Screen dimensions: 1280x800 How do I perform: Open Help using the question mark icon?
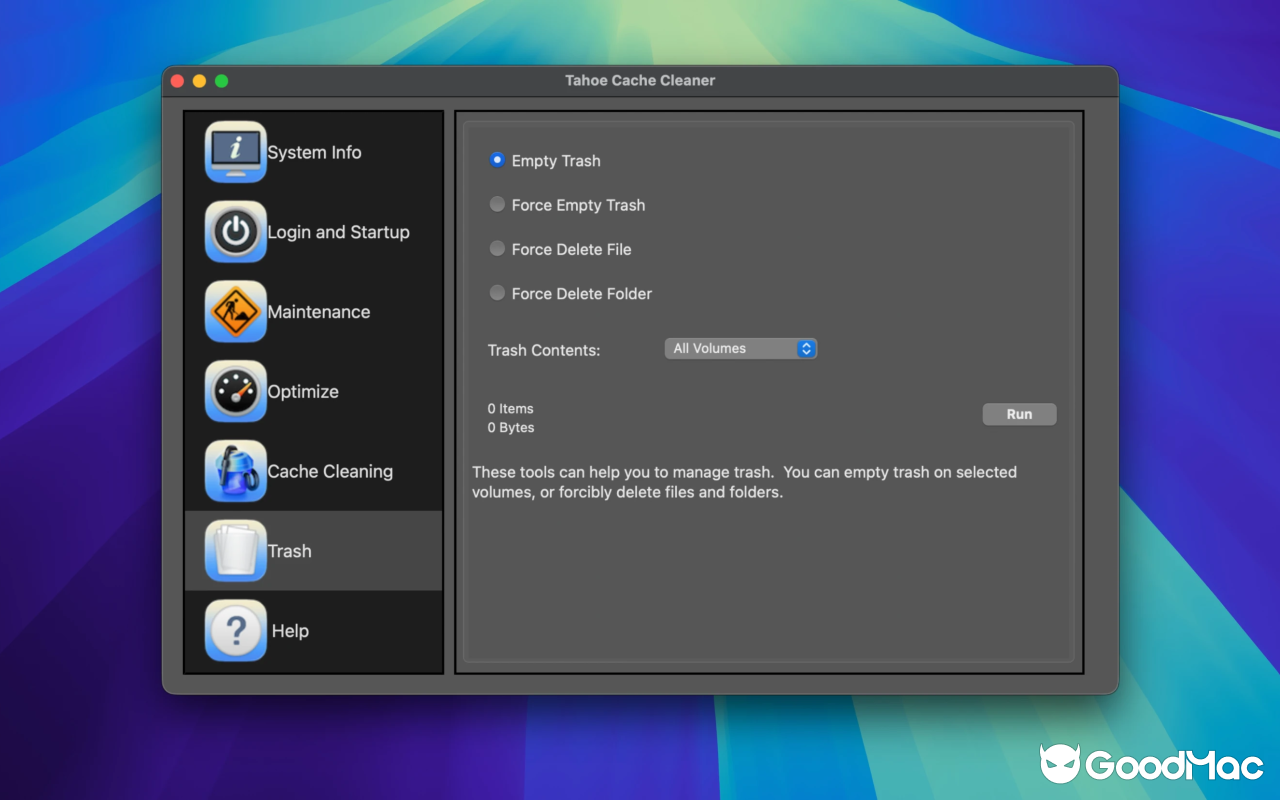coord(235,630)
